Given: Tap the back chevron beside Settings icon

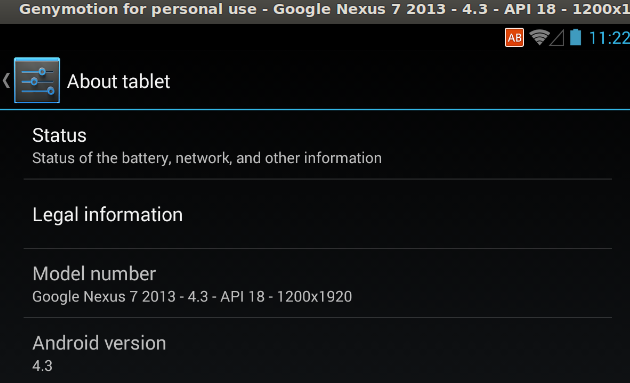Looking at the screenshot, I should (6, 80).
